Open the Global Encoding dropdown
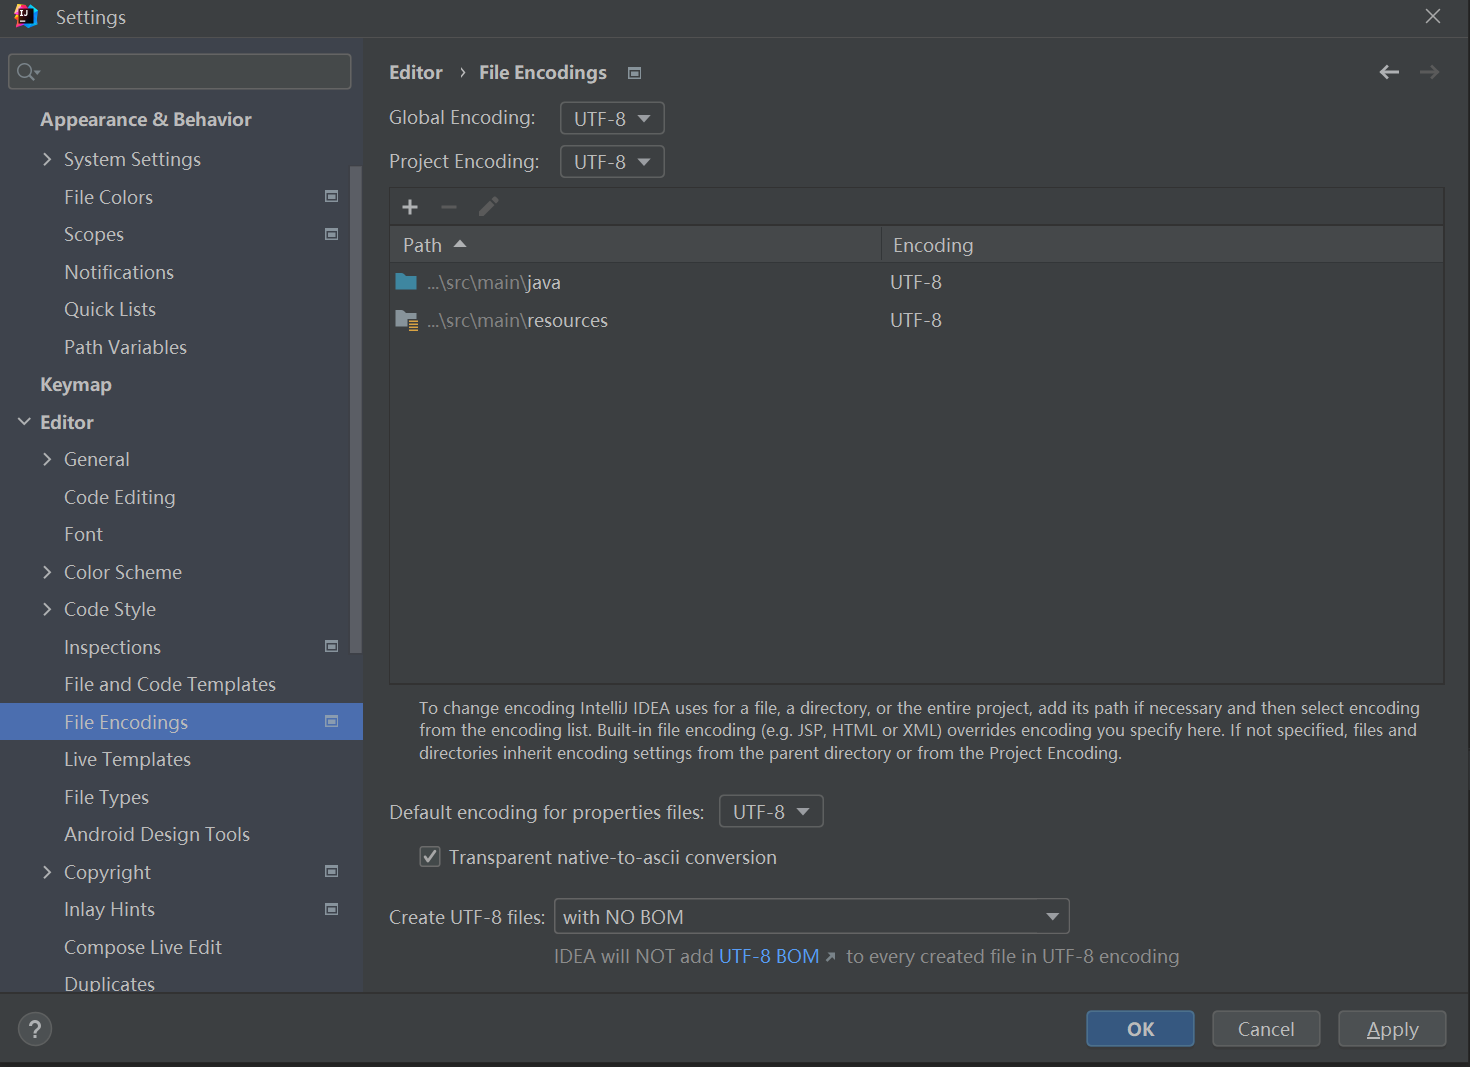Viewport: 1470px width, 1067px height. [611, 117]
